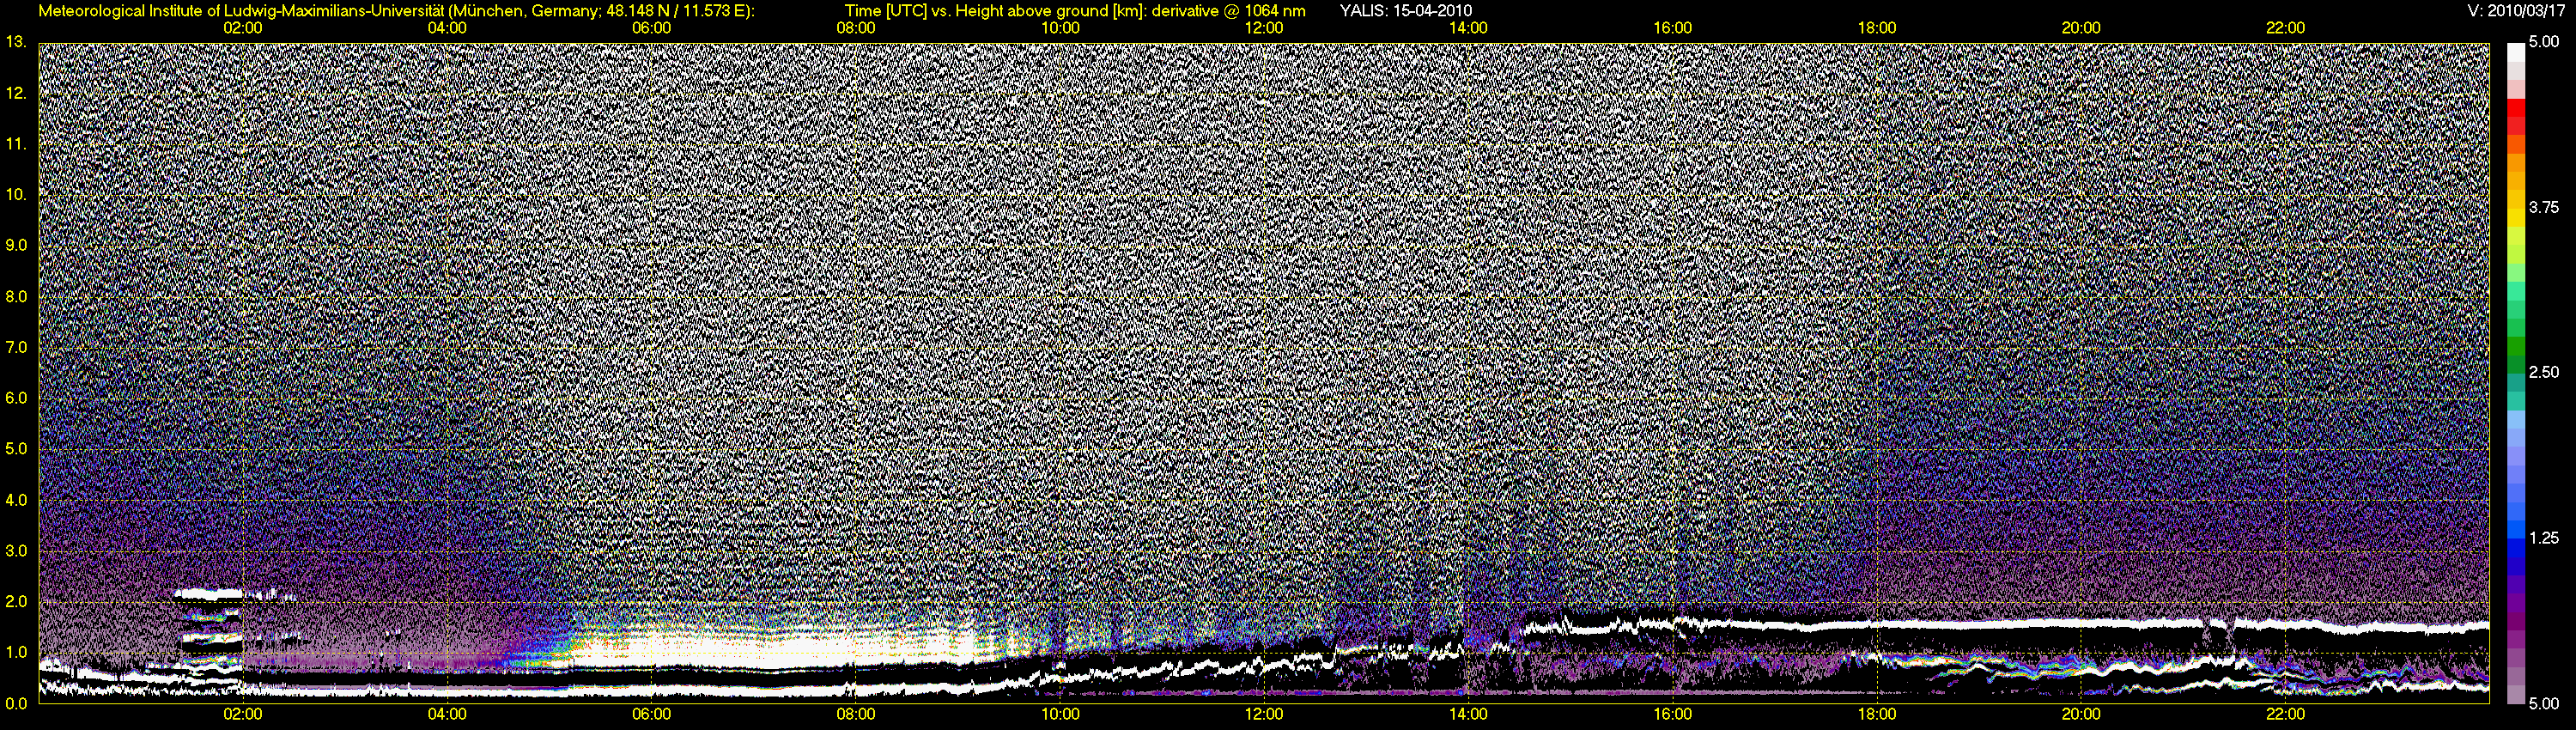Click the 14:00 label on the bottom time axis
The width and height of the screenshot is (2576, 730).
(x=1468, y=714)
